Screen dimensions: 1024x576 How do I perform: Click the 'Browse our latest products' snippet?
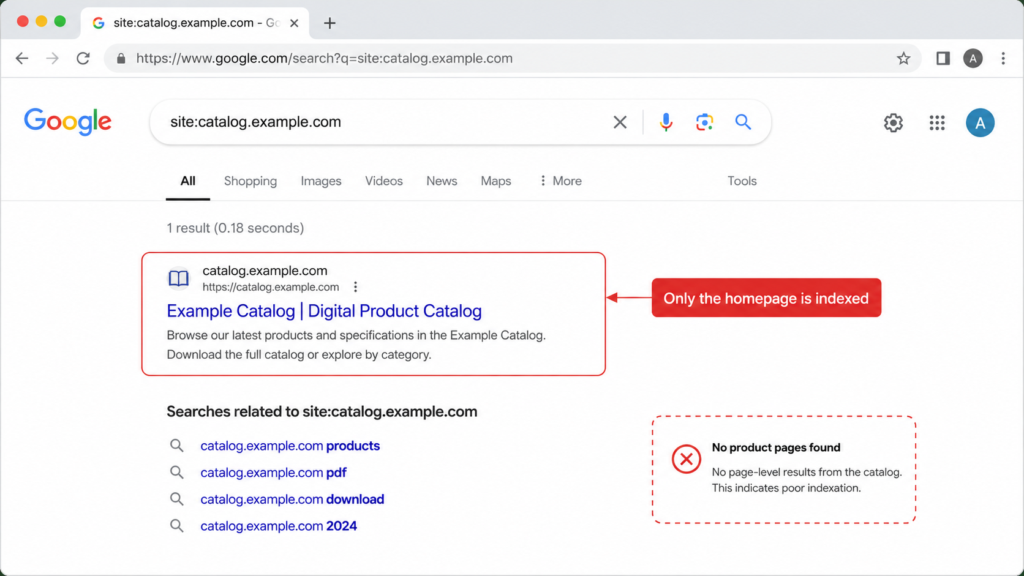click(x=356, y=345)
